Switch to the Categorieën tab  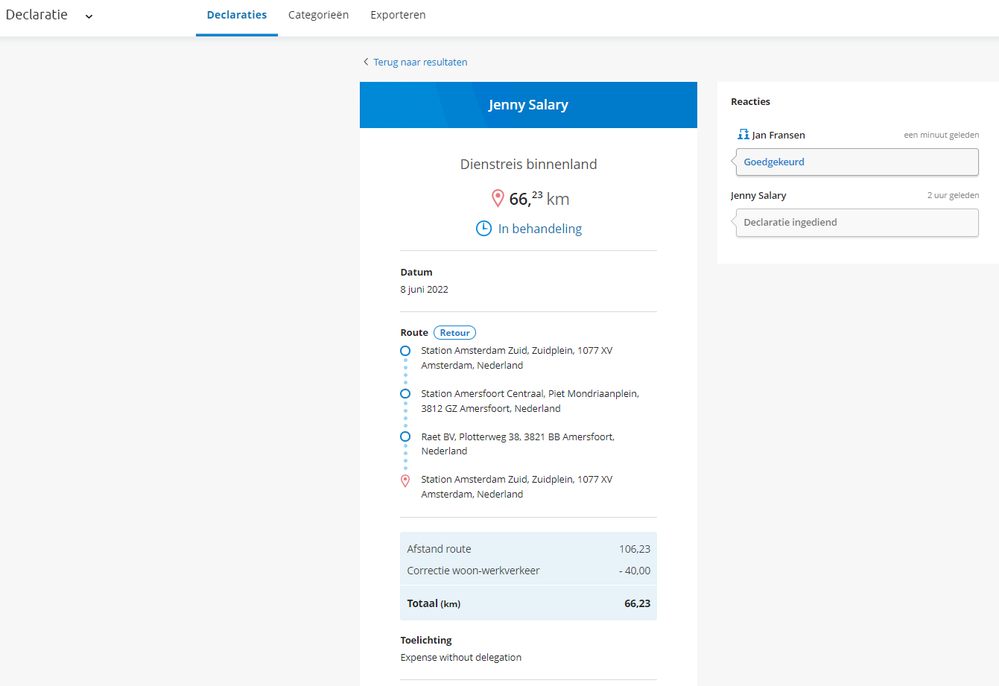[x=318, y=16]
